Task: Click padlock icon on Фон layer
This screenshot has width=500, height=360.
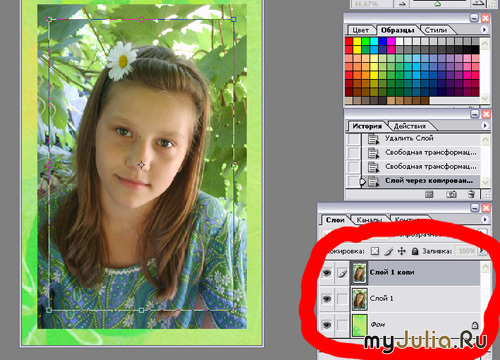Action: pyautogui.click(x=475, y=325)
